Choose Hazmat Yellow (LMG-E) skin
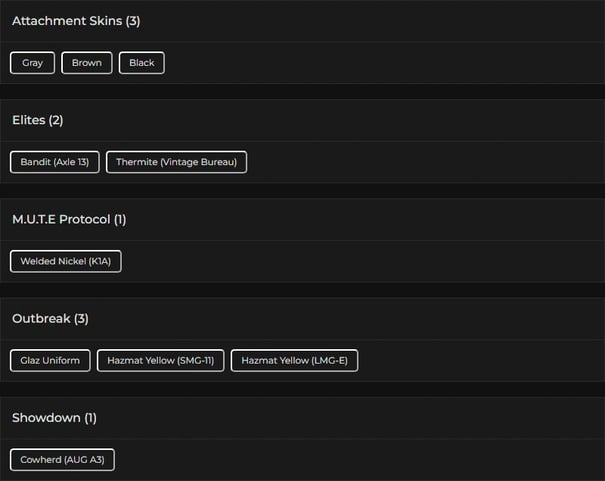Image resolution: width=605 pixels, height=481 pixels. coord(294,360)
